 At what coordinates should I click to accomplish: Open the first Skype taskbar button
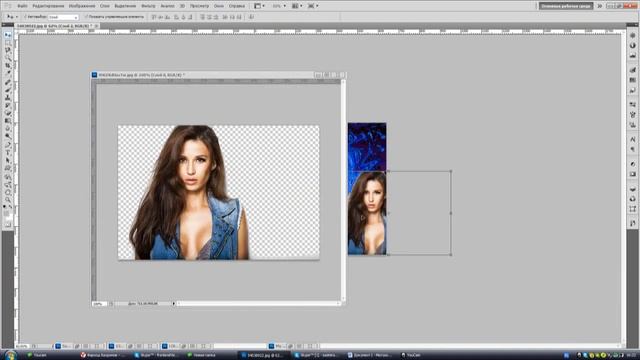coord(157,356)
